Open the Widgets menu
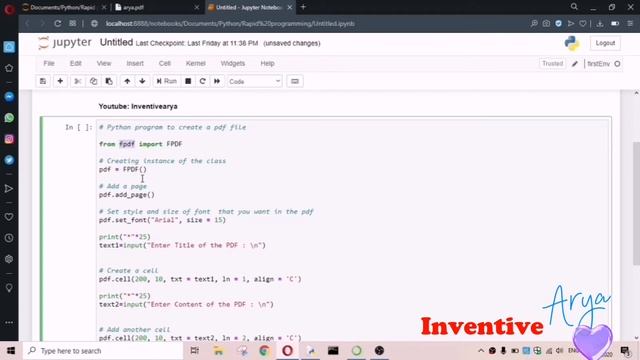Image resolution: width=640 pixels, height=360 pixels. [233, 63]
